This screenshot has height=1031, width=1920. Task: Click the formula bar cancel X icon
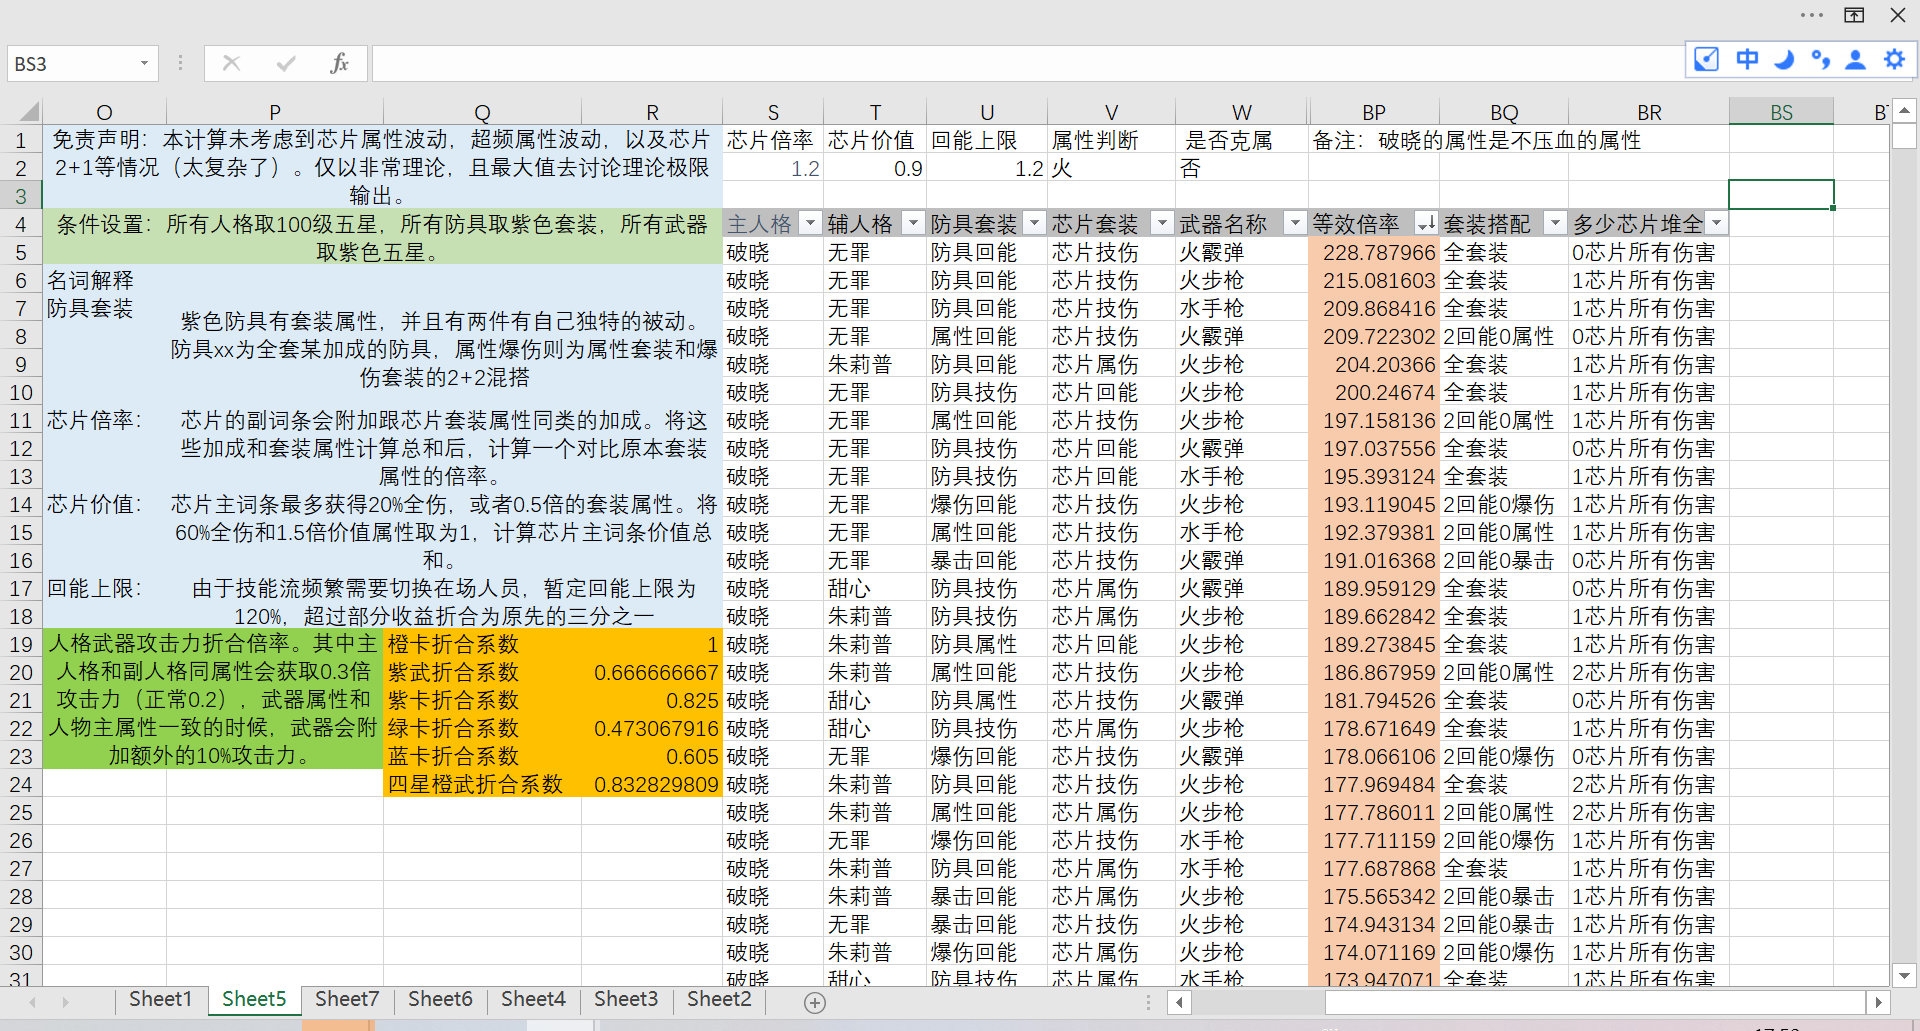(x=231, y=63)
